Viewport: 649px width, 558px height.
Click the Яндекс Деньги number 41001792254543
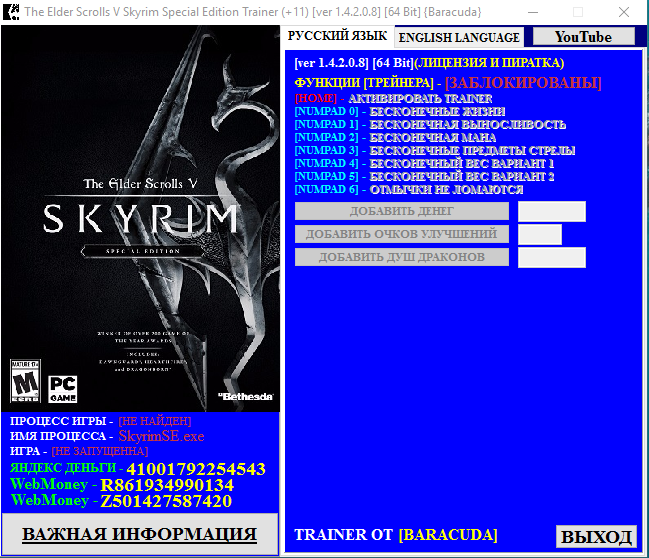[196, 469]
